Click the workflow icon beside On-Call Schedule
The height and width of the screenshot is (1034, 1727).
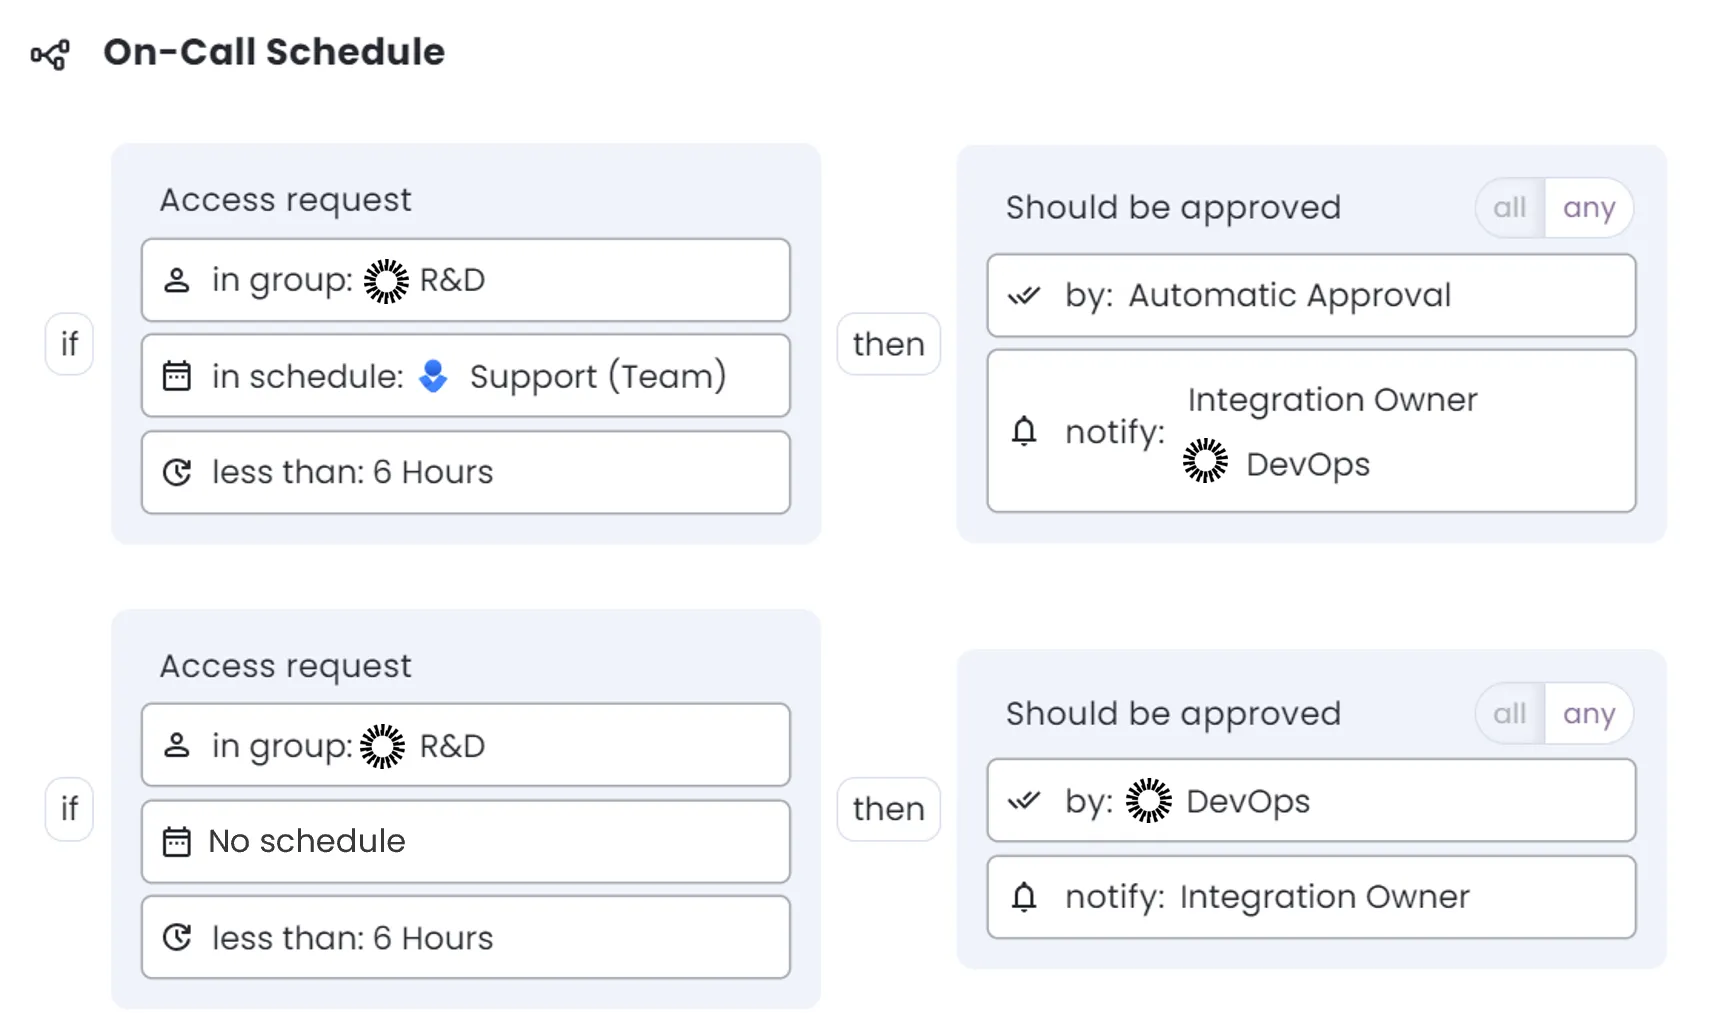[50, 54]
